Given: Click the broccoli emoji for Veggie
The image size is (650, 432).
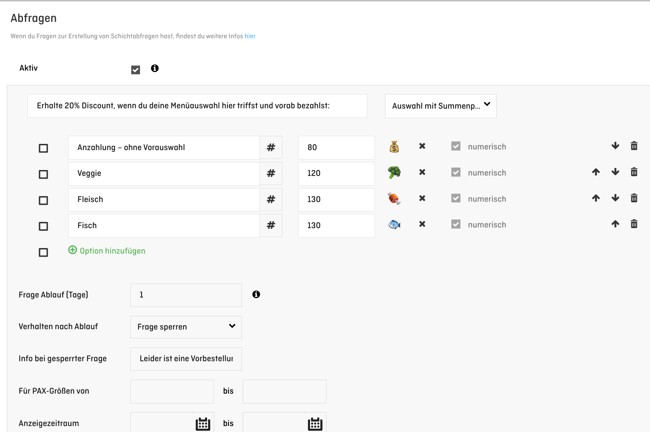Looking at the screenshot, I should [394, 172].
